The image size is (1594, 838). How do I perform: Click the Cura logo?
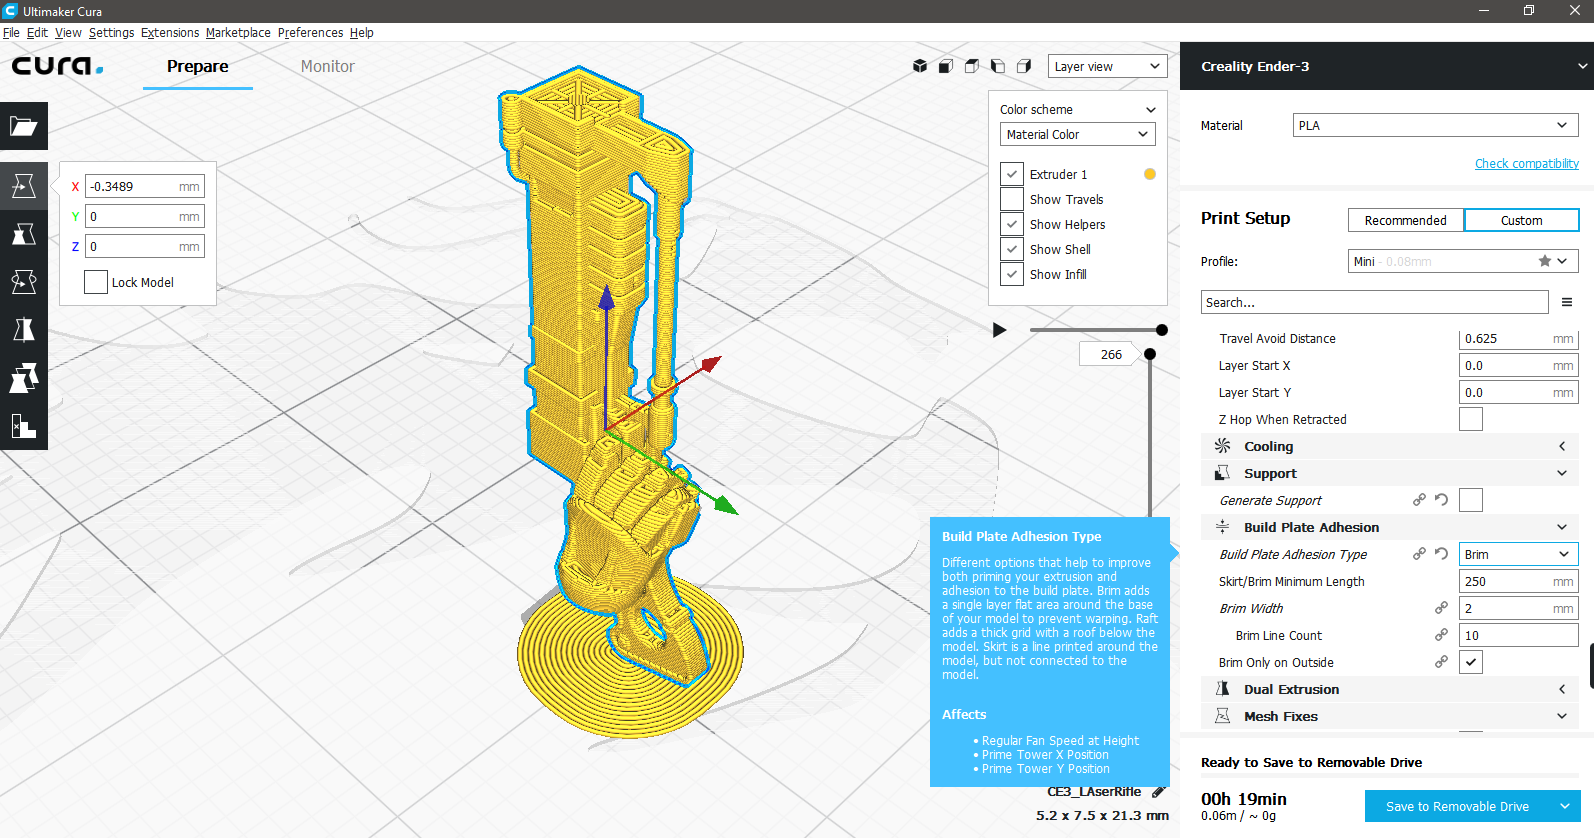57,66
